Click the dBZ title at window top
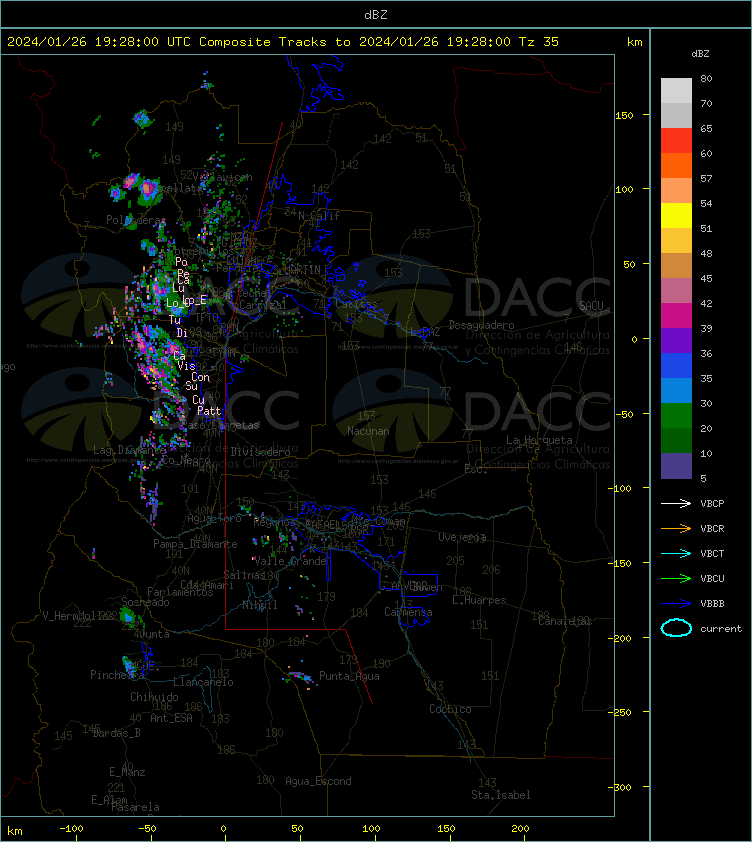The image size is (752, 842). coord(375,15)
